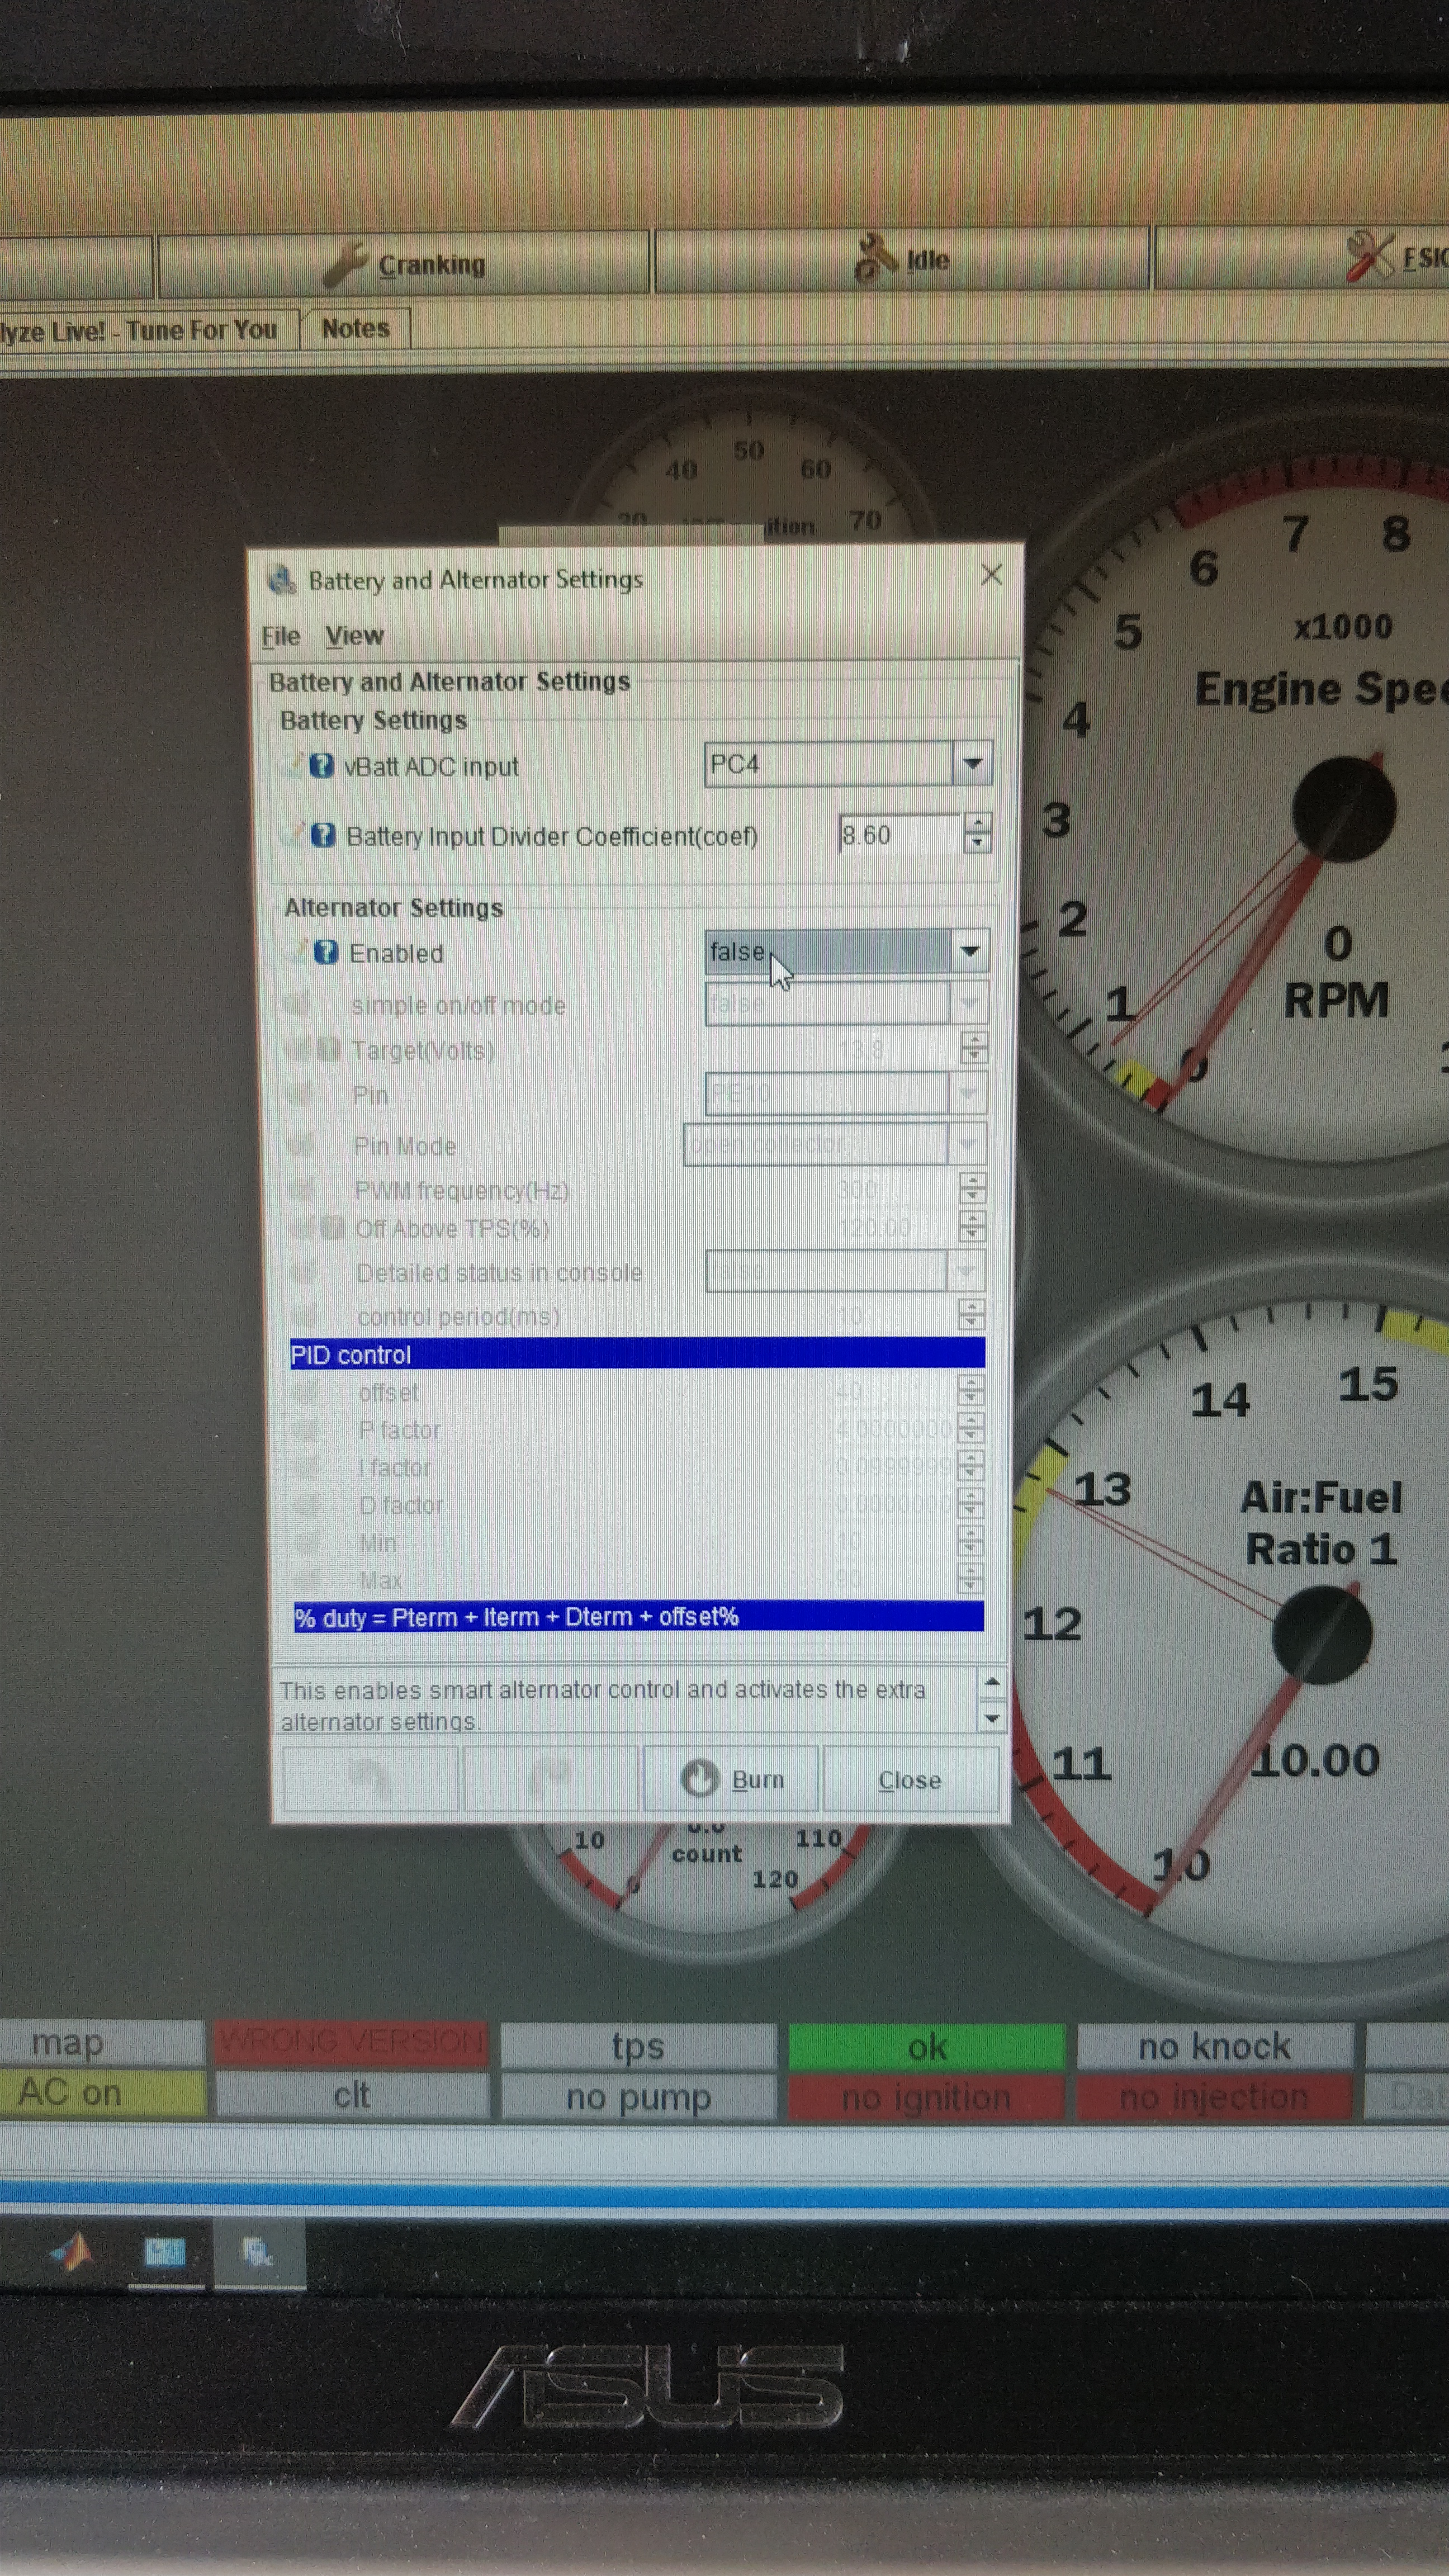This screenshot has height=2576, width=1449.
Task: Open the View menu in the dialog
Action: [x=354, y=635]
